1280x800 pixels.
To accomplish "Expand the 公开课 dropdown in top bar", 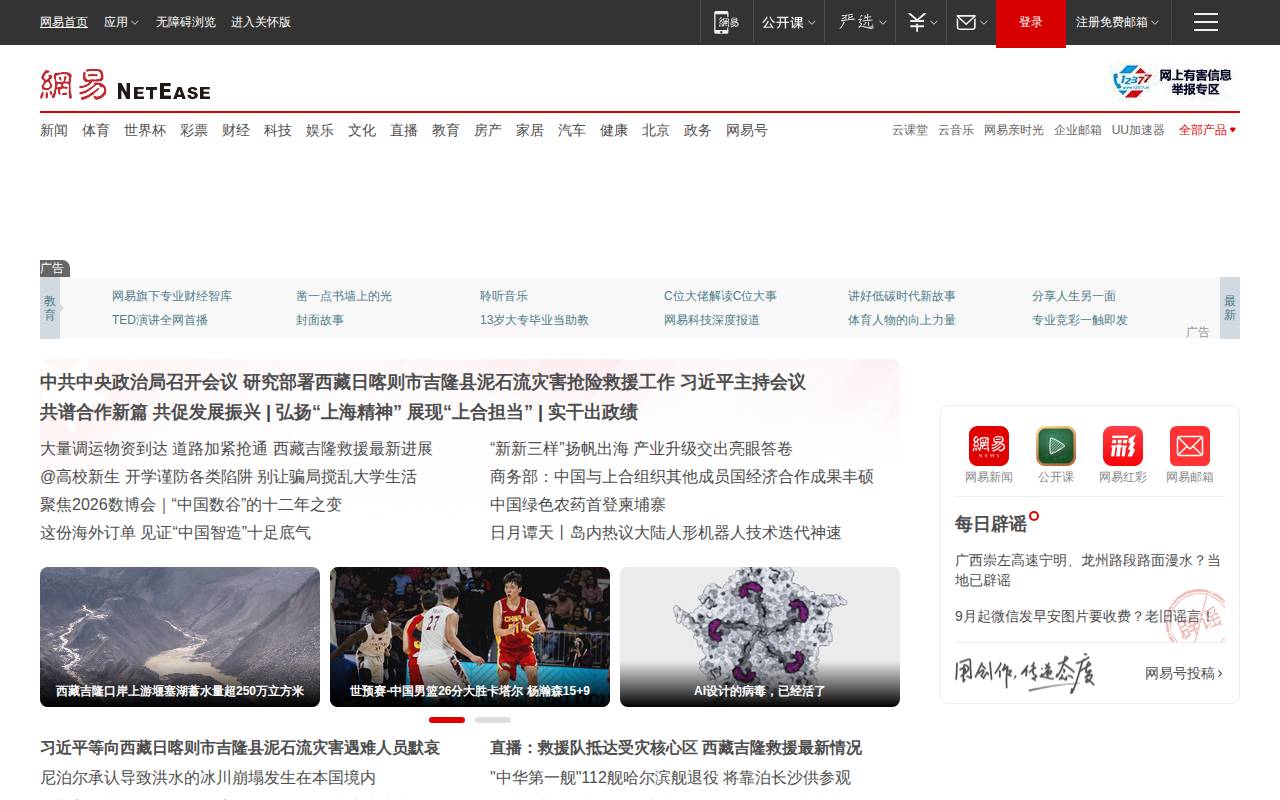I will coord(788,22).
